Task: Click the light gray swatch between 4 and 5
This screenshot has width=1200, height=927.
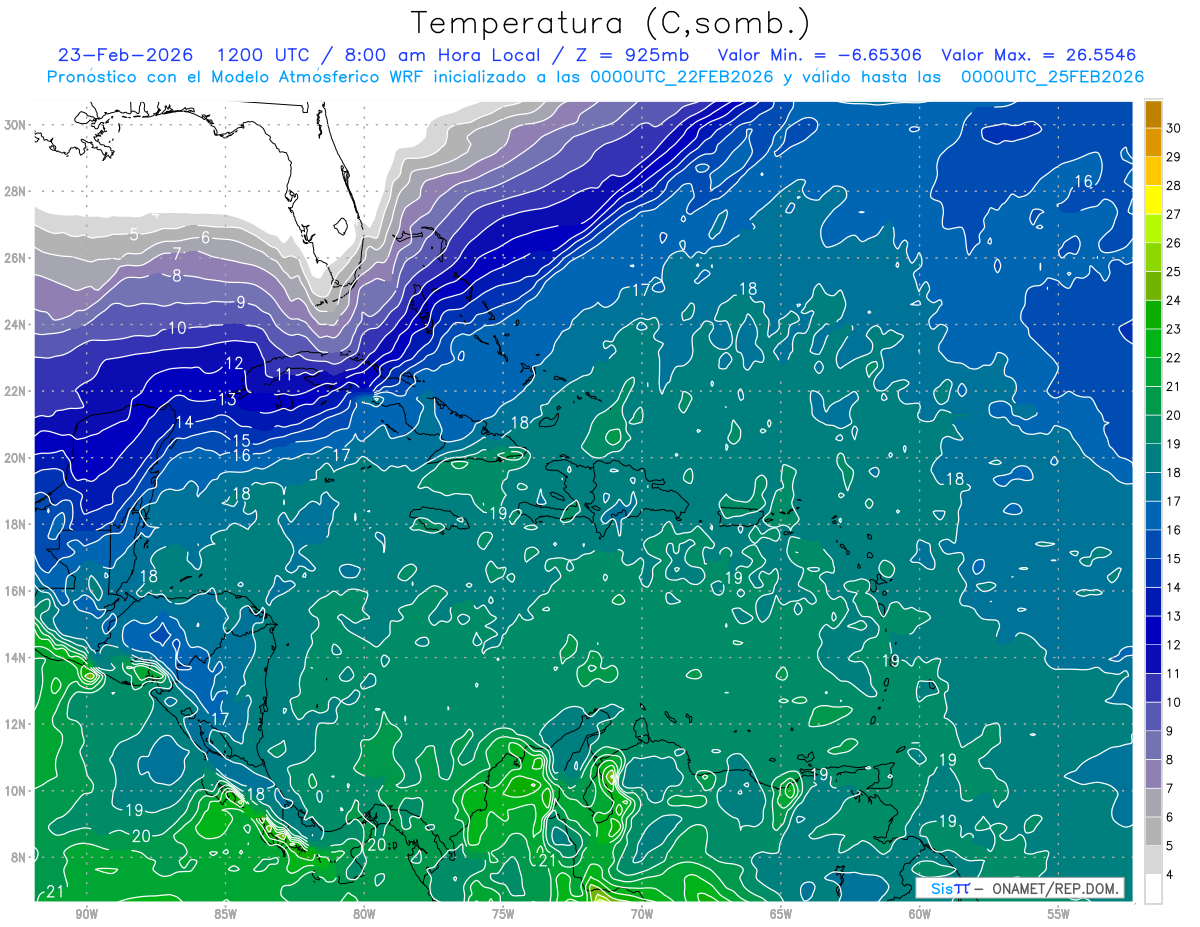Action: pyautogui.click(x=1153, y=860)
